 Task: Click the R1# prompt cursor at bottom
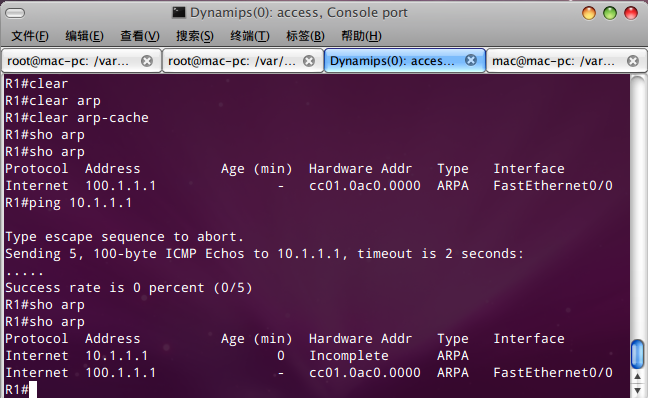(x=33, y=389)
